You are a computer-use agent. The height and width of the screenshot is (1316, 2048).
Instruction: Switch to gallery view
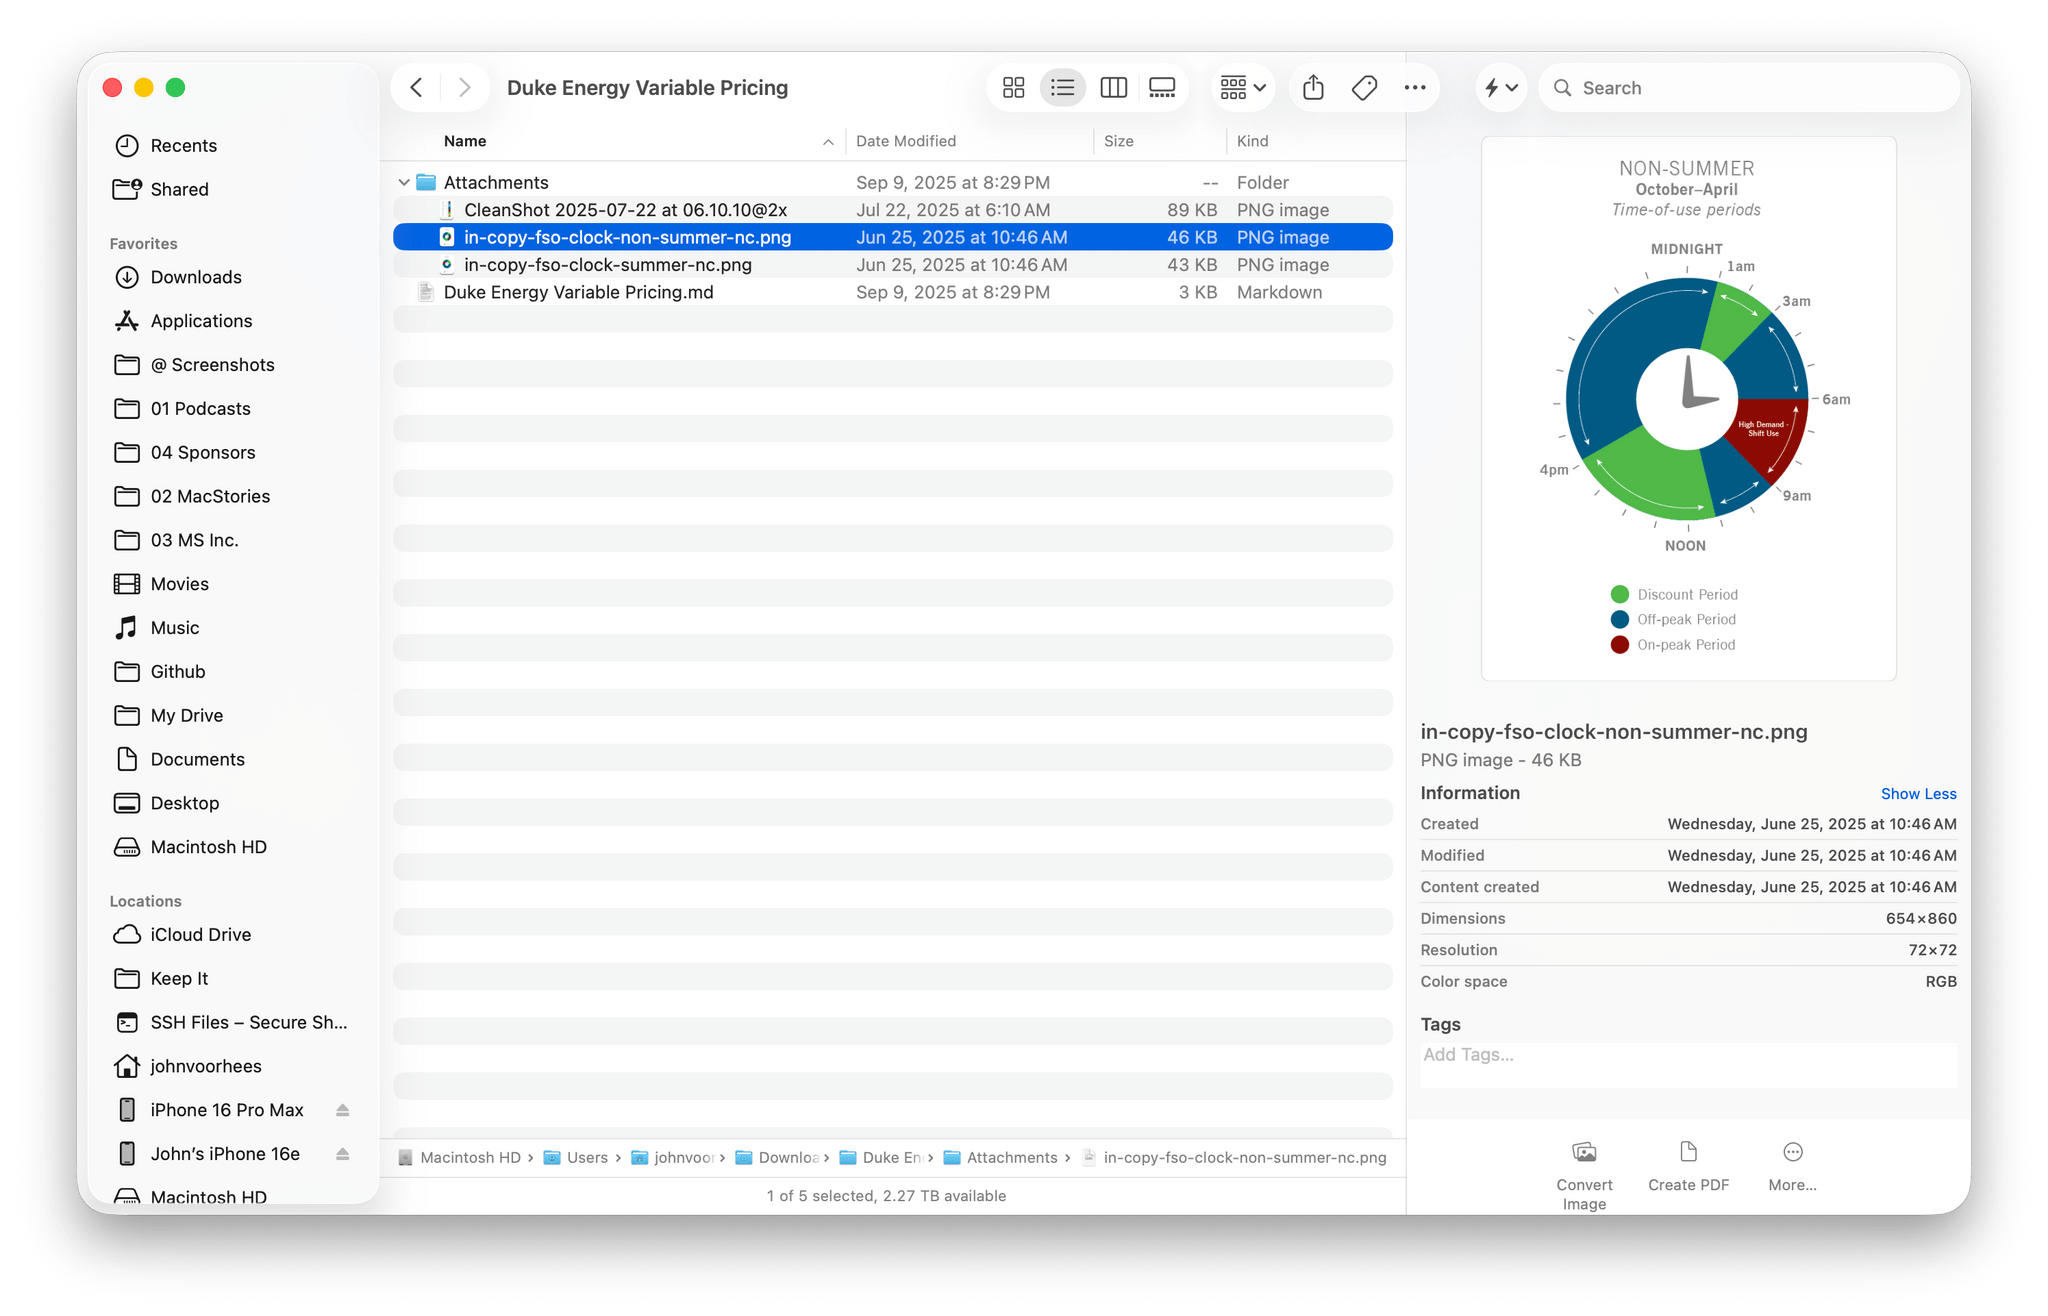[1162, 88]
